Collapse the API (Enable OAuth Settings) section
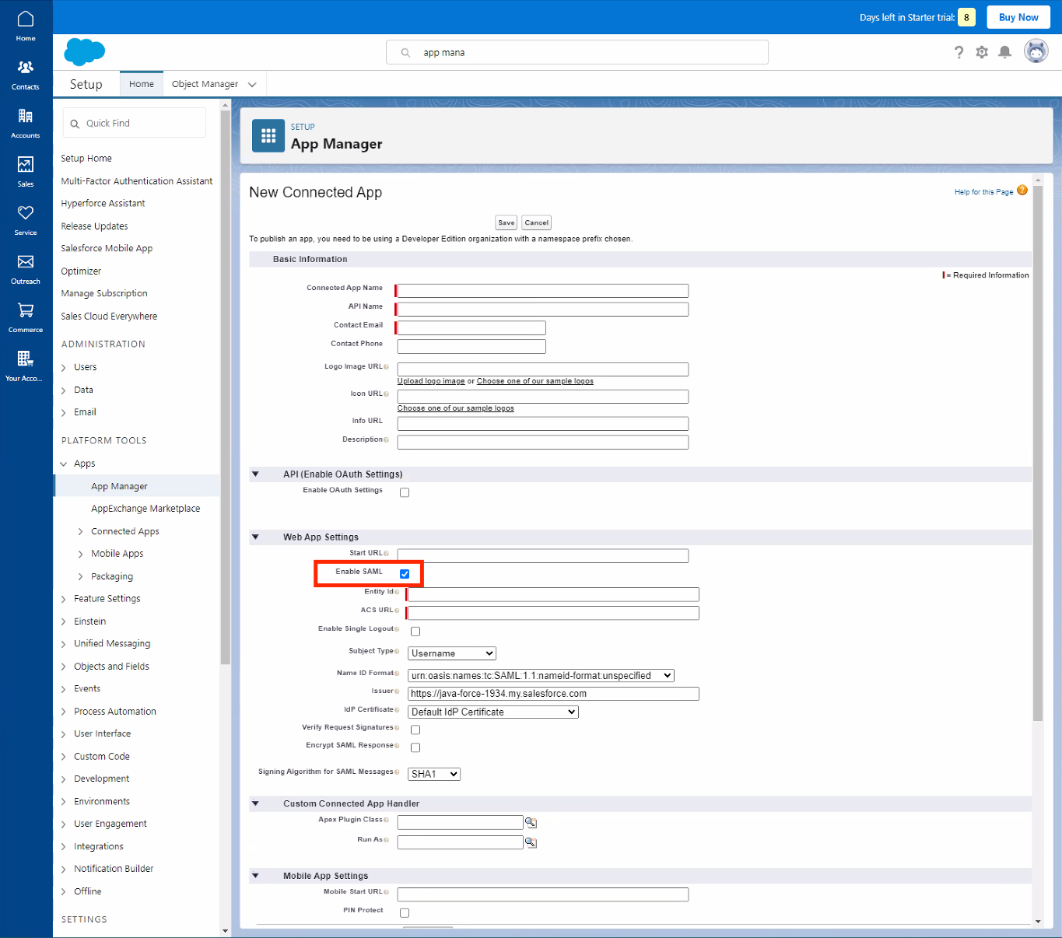Viewport: 1062px width, 938px height. 255,474
